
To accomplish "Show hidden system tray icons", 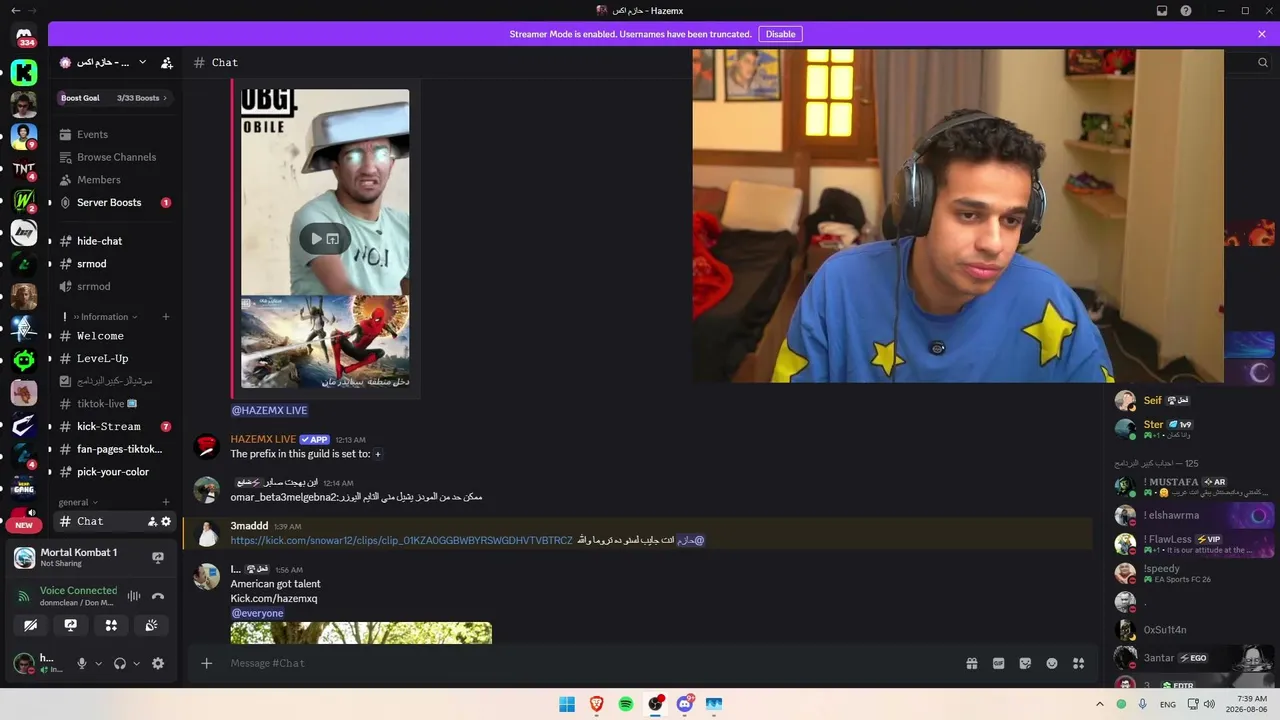I will (x=1100, y=704).
